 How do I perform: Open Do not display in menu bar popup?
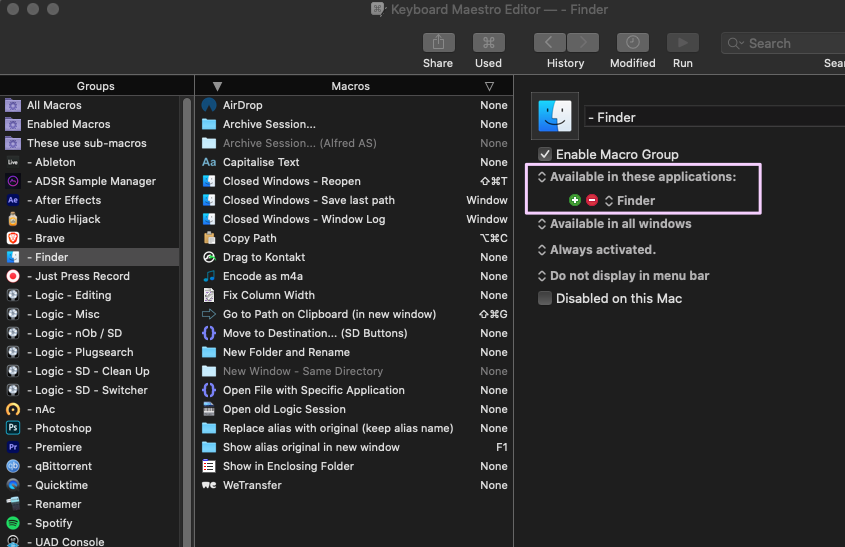point(623,275)
